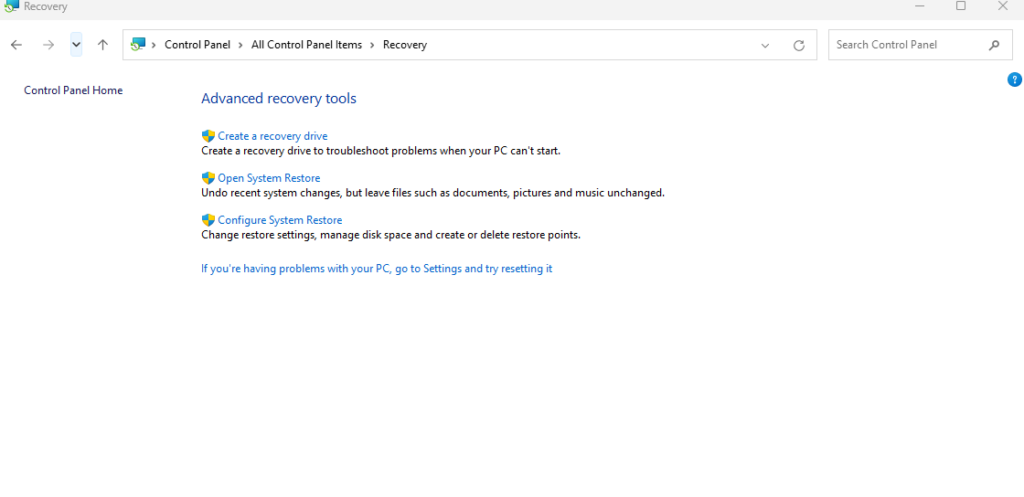Screen dimensions: 1024x497
Task: Maximize the Recovery window
Action: pyautogui.click(x=961, y=7)
